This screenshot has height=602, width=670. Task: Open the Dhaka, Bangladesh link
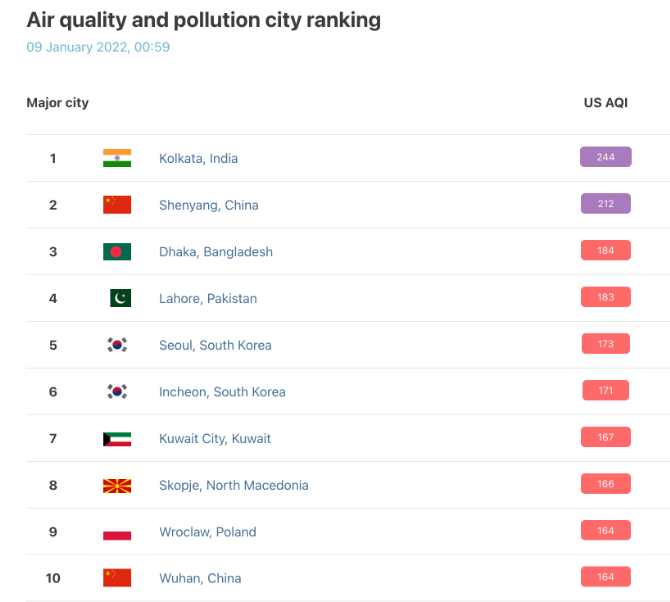(x=216, y=252)
